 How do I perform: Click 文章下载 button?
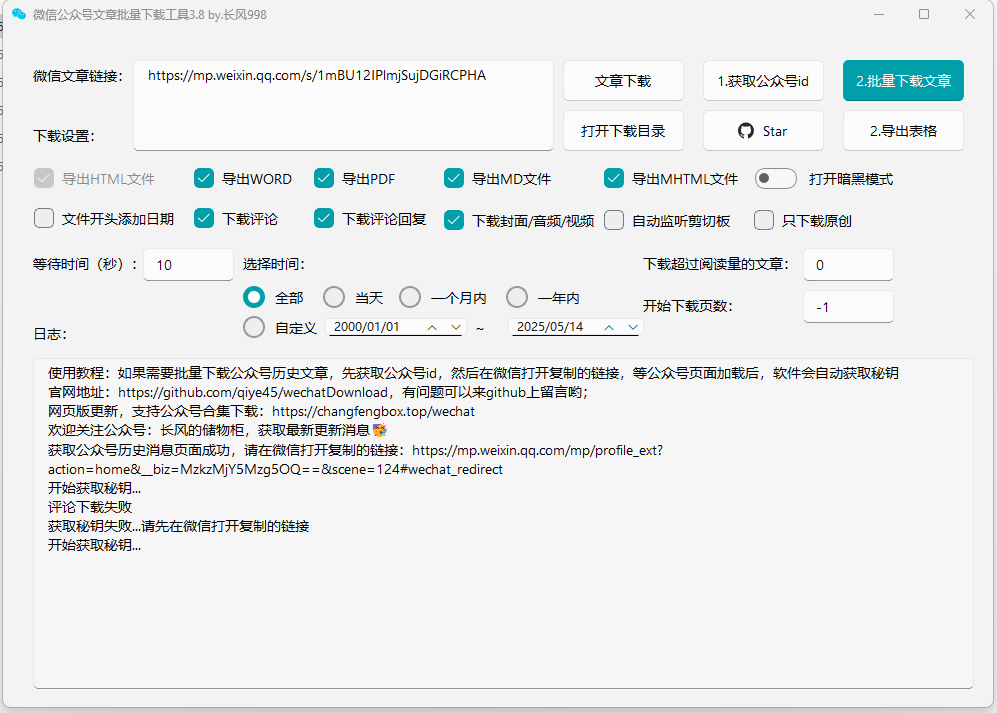(623, 81)
